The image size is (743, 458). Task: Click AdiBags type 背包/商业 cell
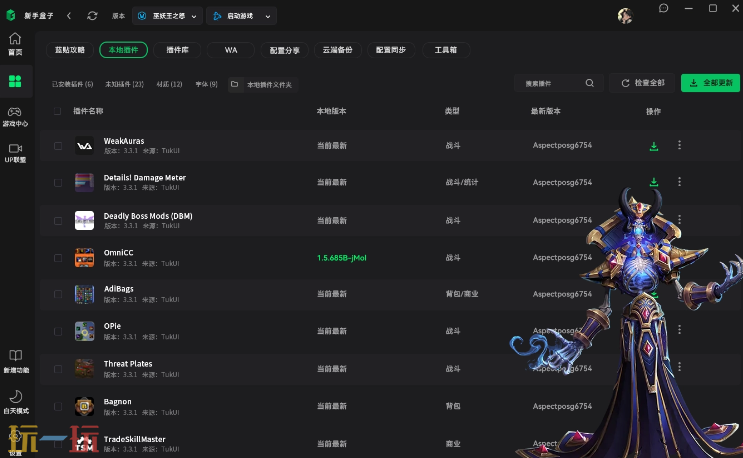(x=462, y=294)
